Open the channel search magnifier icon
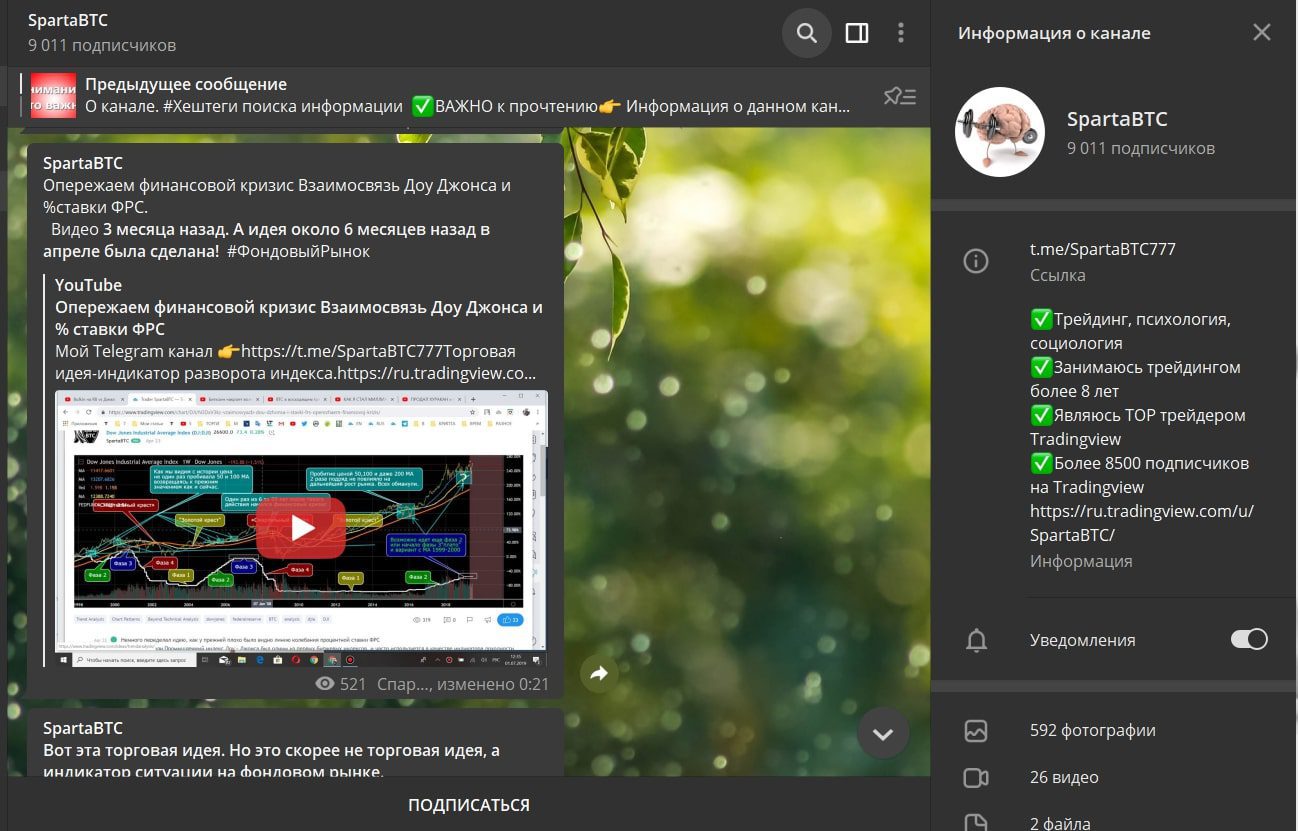 (806, 33)
